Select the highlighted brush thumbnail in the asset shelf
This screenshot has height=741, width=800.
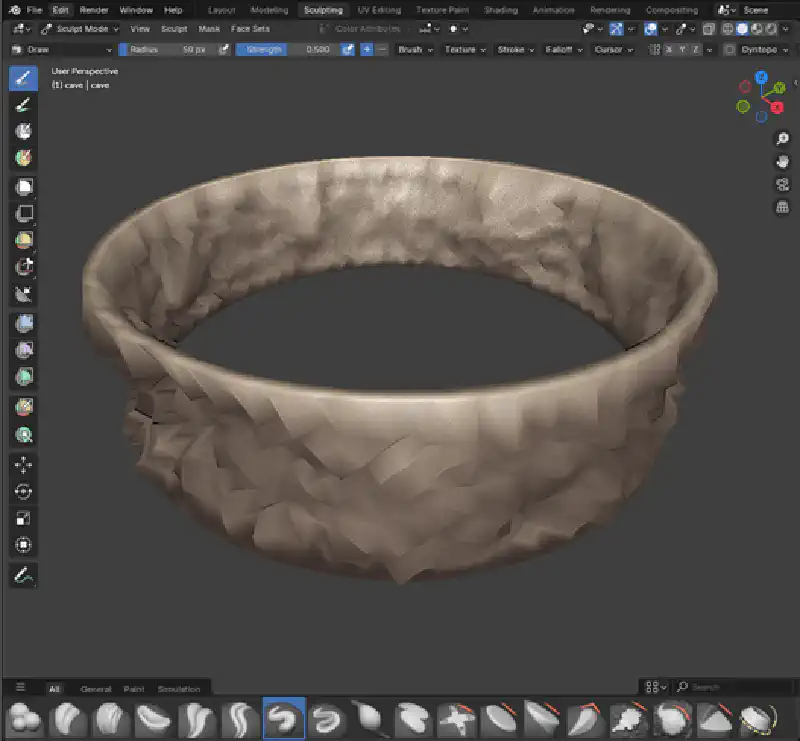pos(282,718)
